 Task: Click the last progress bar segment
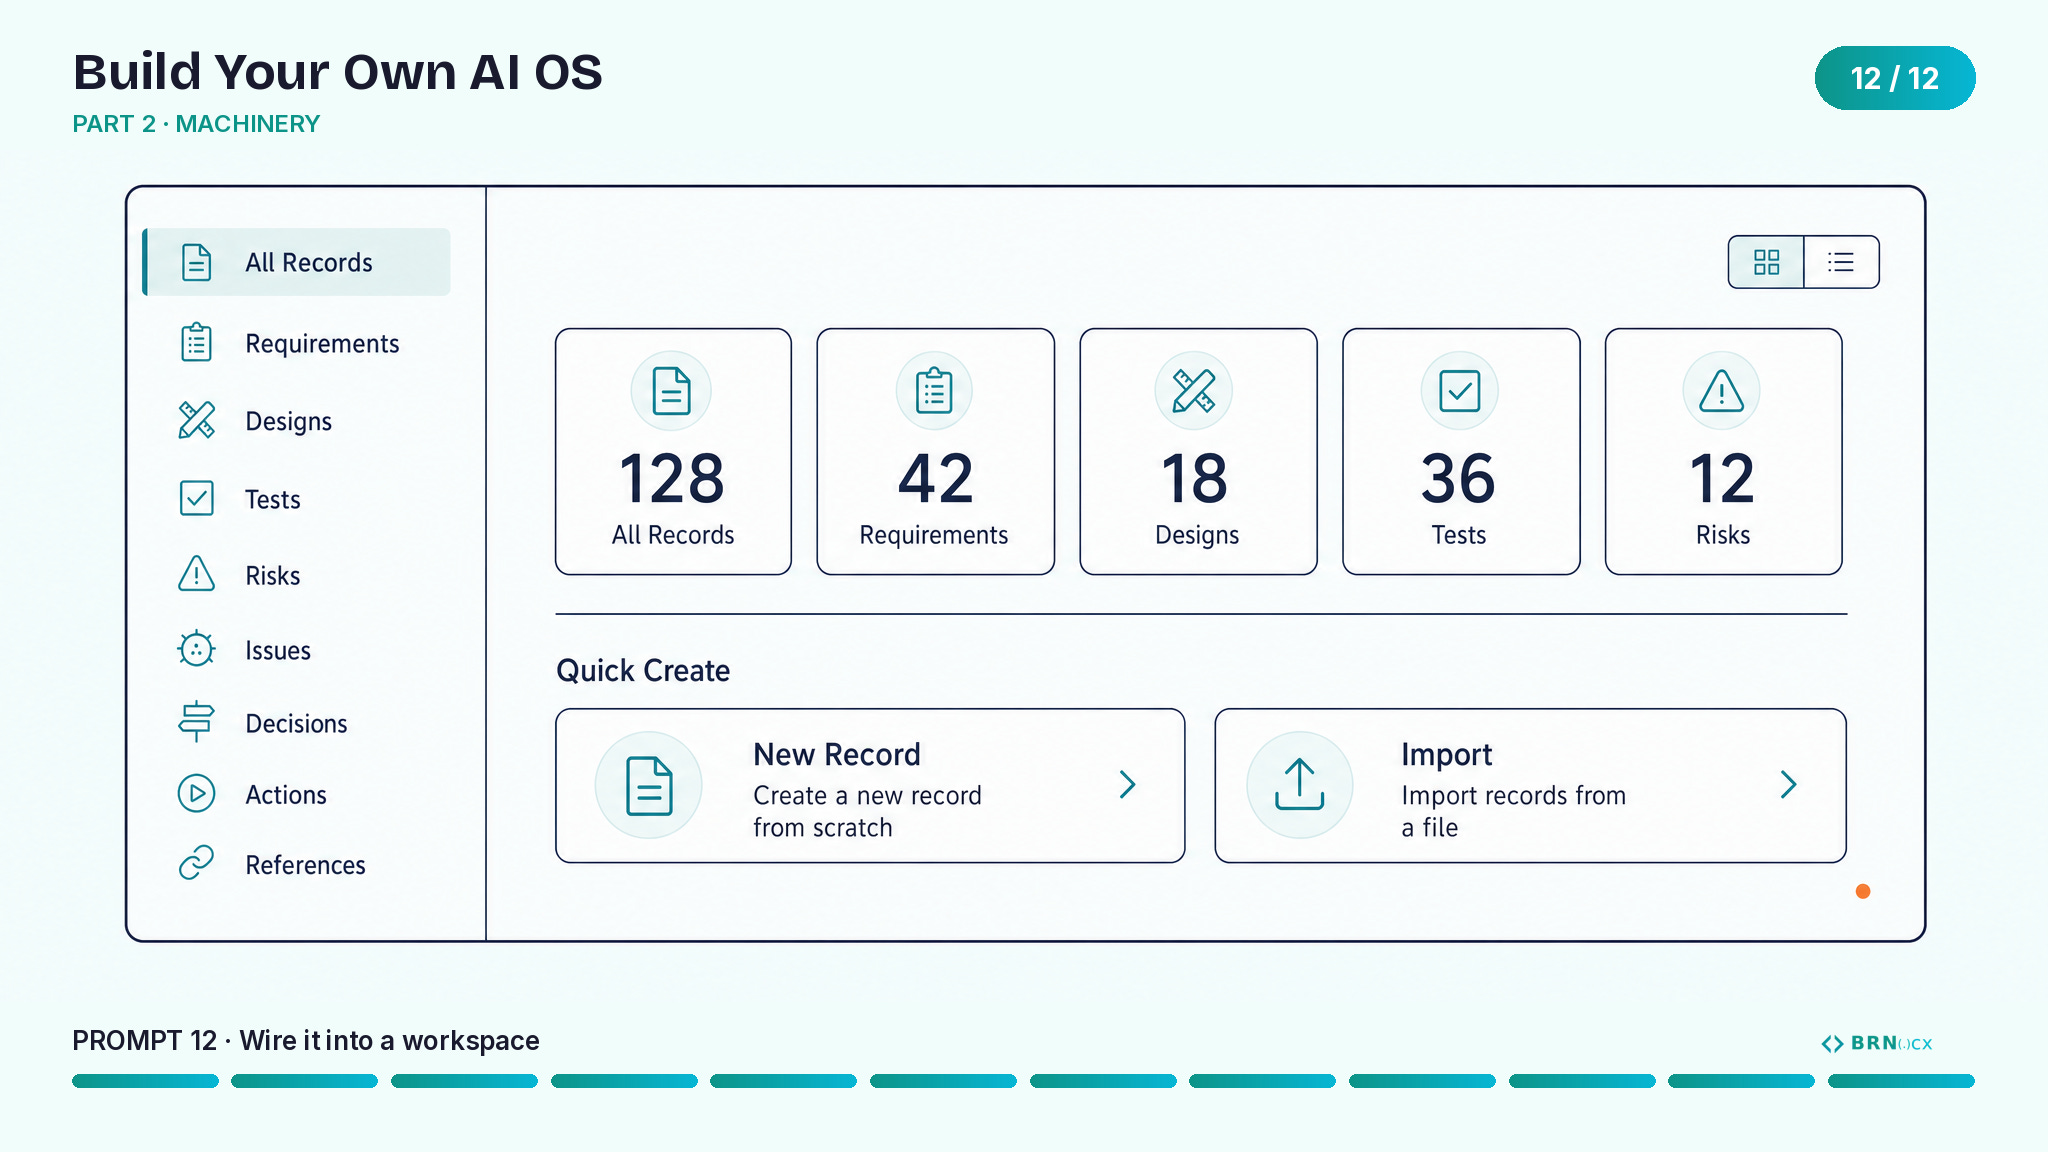[1901, 1081]
